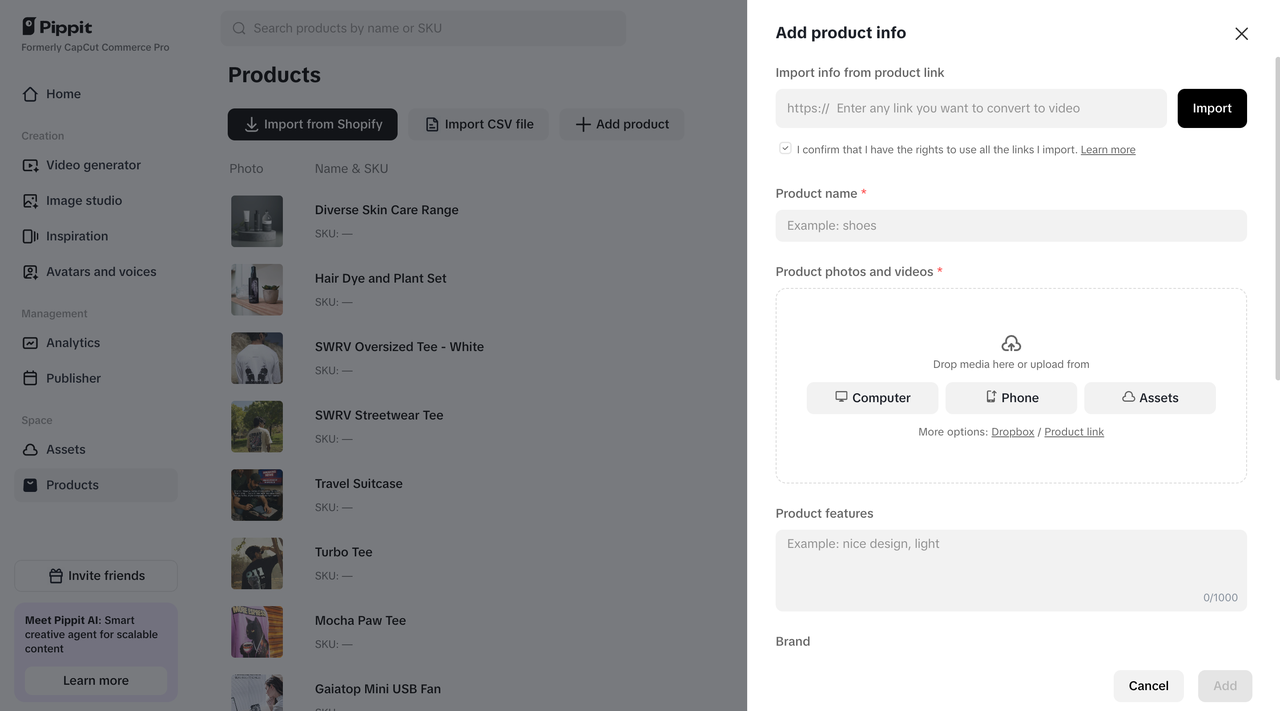Click the search magnifier icon
Image resolution: width=1280 pixels, height=711 pixels.
coord(238,28)
